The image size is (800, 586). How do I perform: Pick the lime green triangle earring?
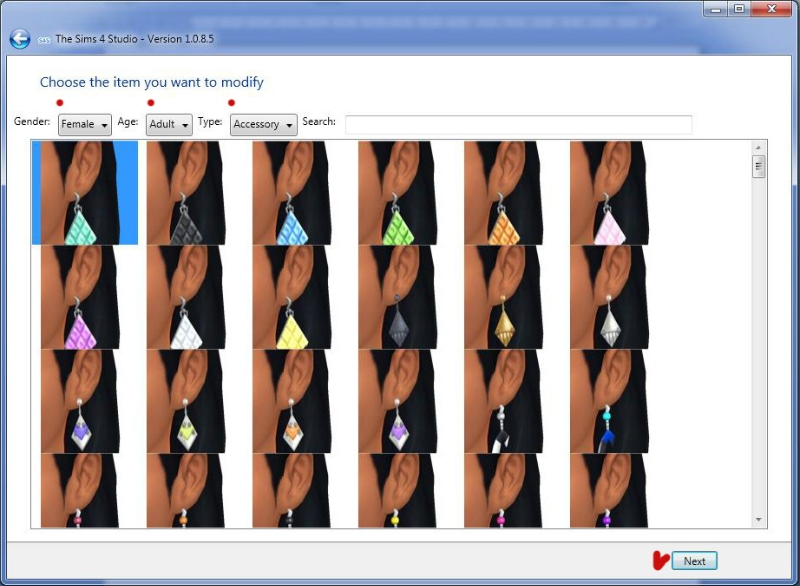pos(398,193)
